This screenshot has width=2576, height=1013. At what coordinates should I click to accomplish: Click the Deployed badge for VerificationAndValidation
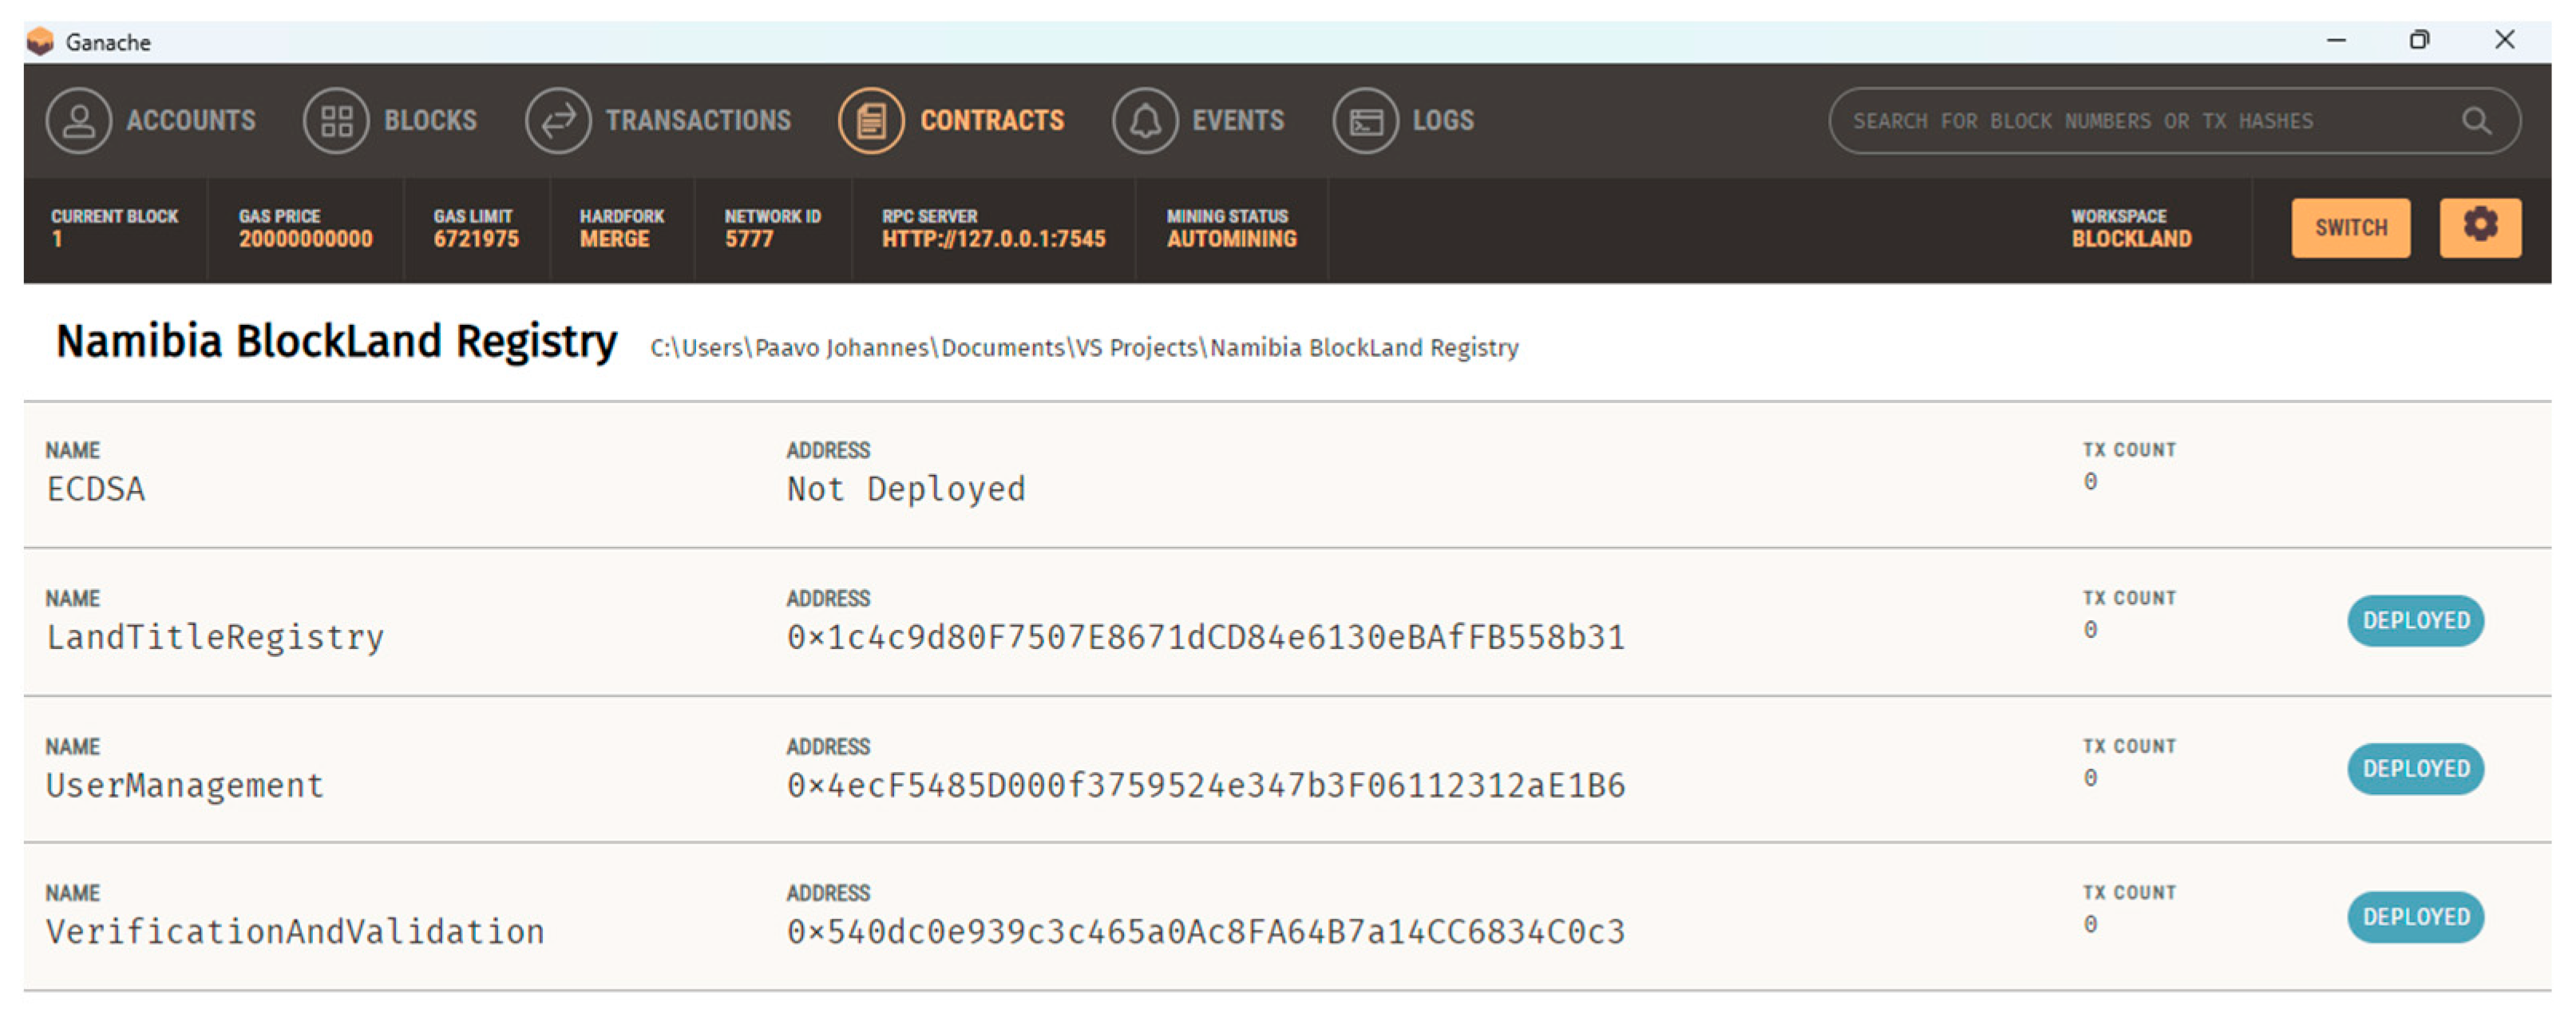2415,917
